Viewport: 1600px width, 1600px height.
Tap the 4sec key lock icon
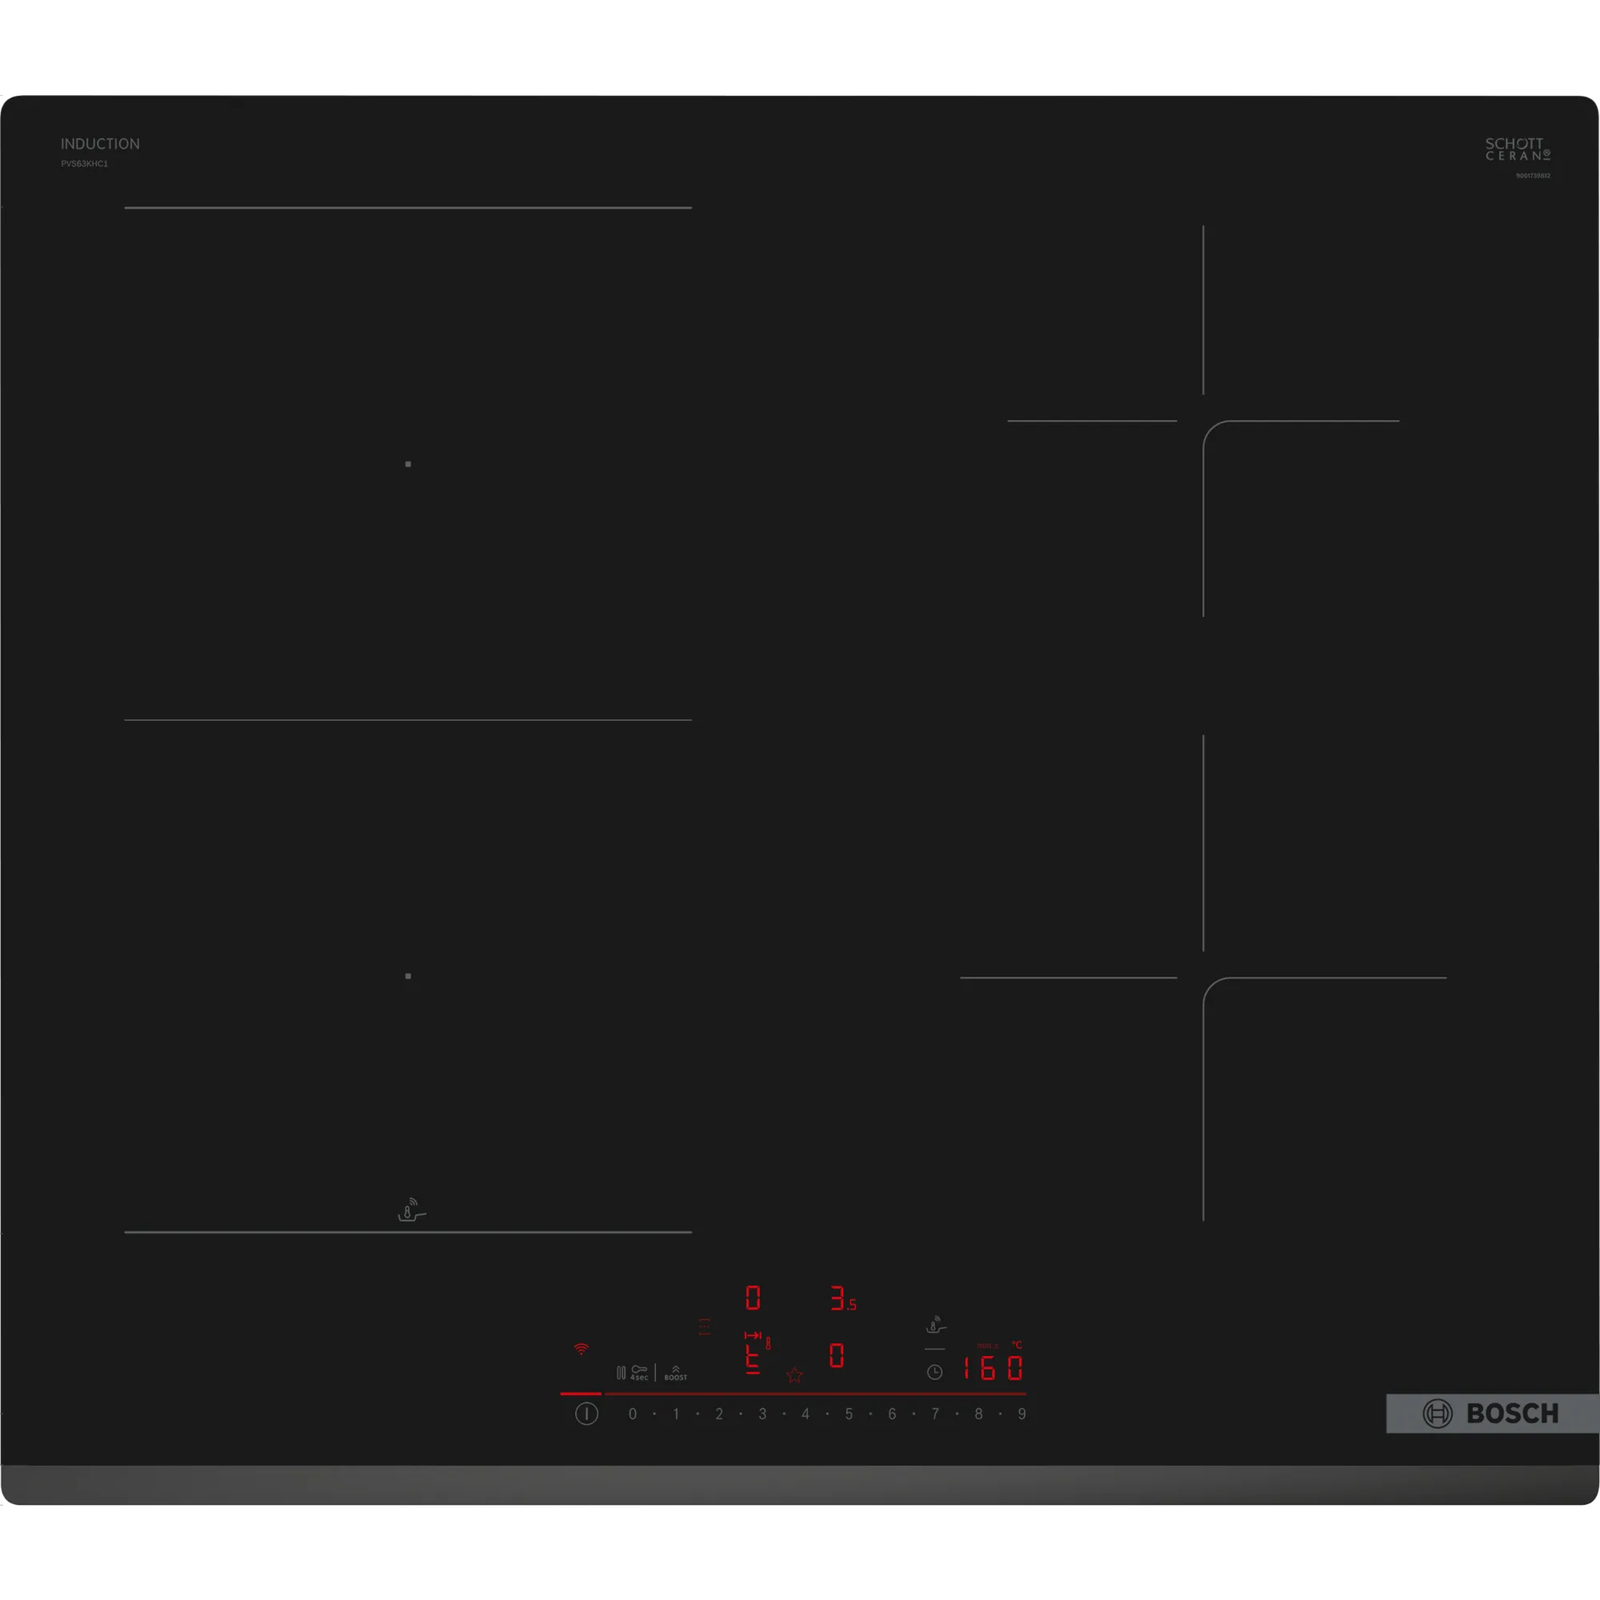click(639, 1372)
